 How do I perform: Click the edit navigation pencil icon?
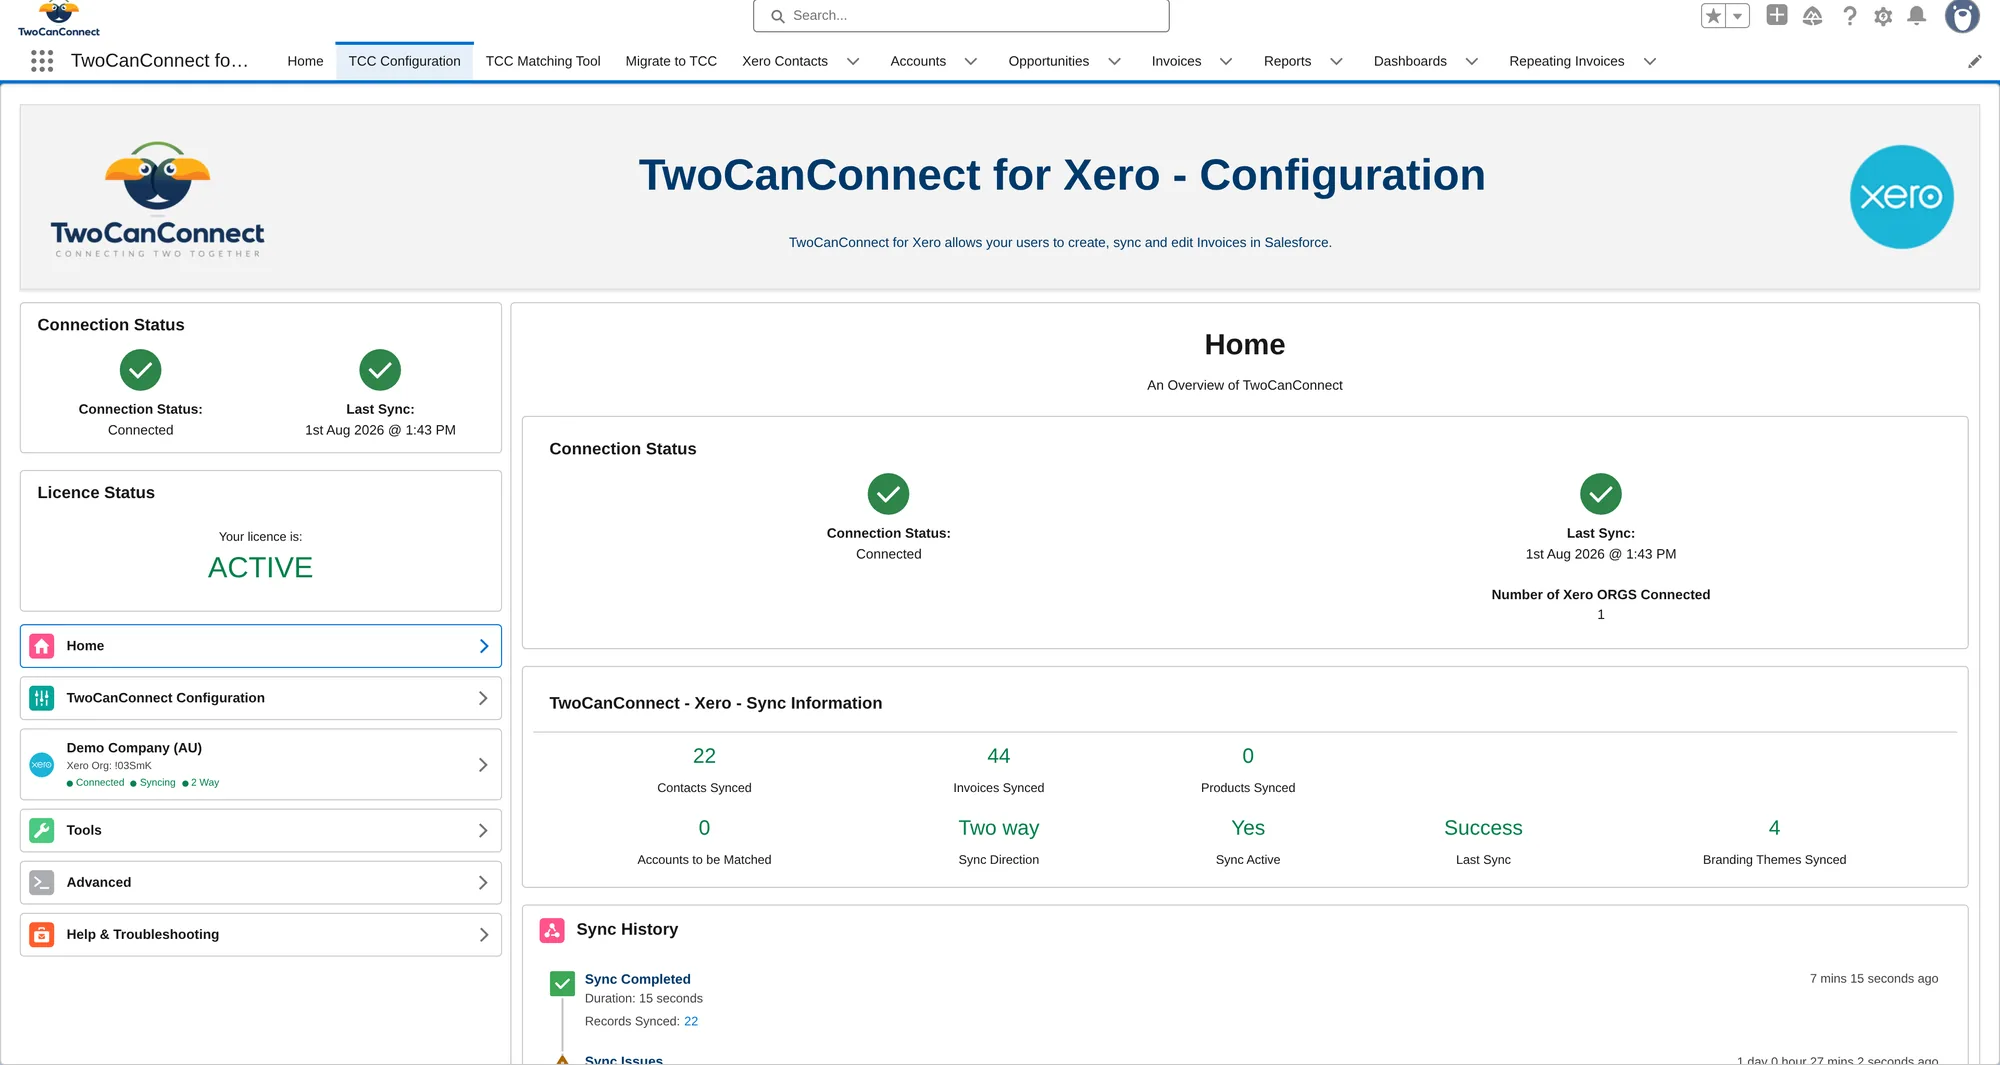click(x=1975, y=61)
